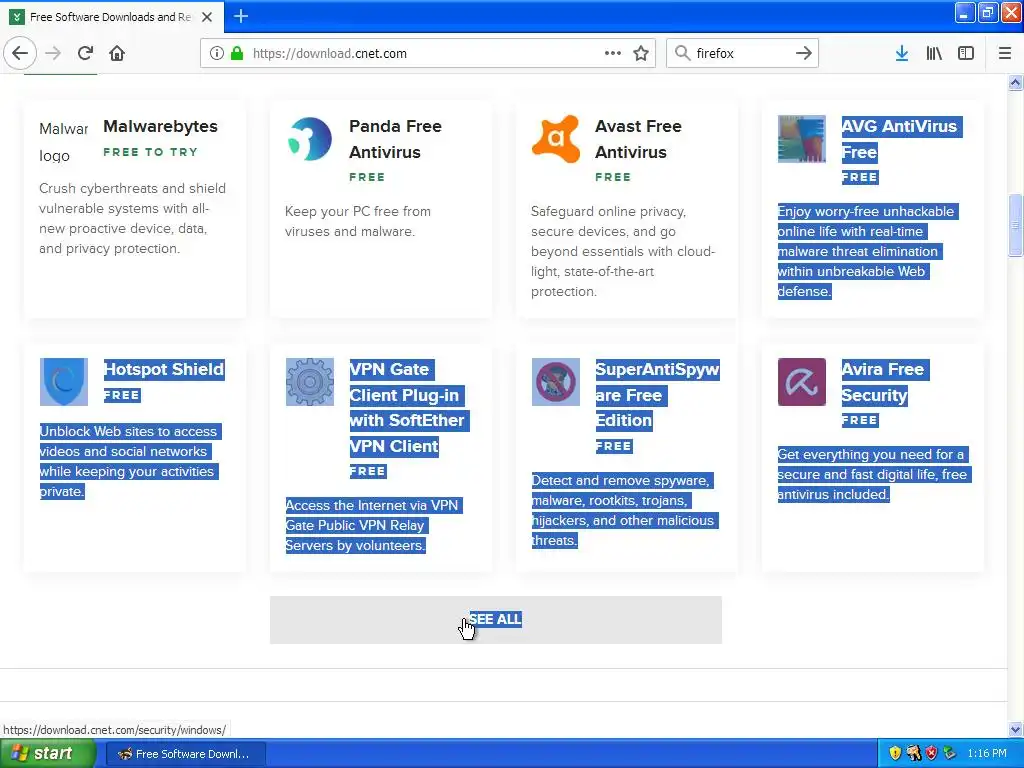Show site information via the info icon
This screenshot has height=768, width=1024.
(x=217, y=53)
